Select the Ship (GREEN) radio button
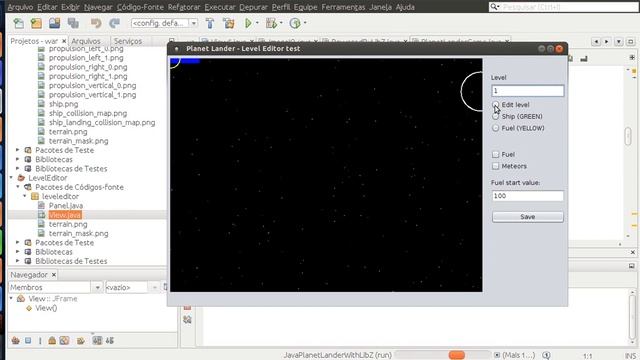The image size is (640, 360). (496, 117)
